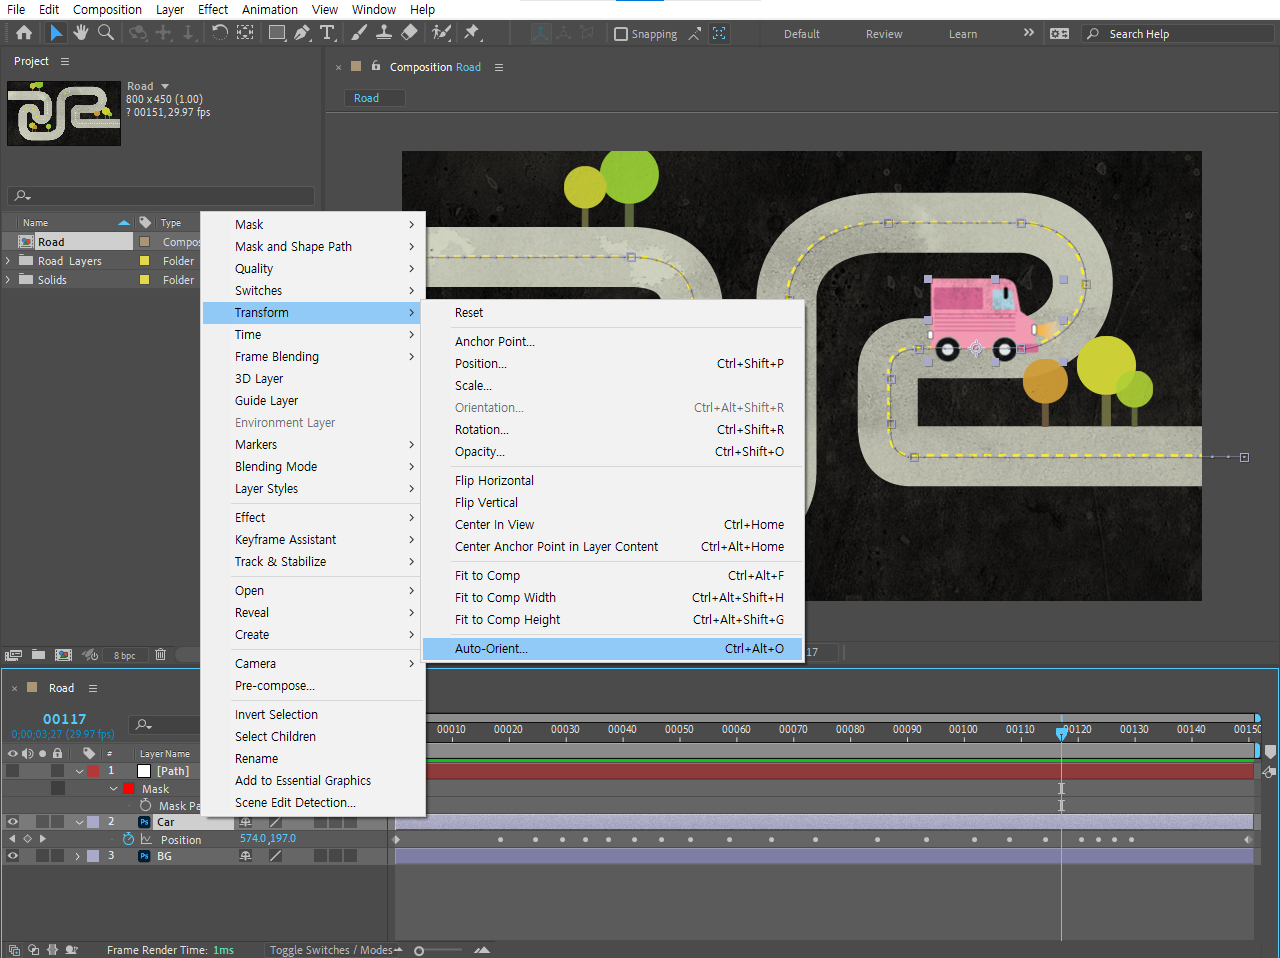The width and height of the screenshot is (1280, 958).
Task: Select the Pen tool
Action: [x=302, y=33]
